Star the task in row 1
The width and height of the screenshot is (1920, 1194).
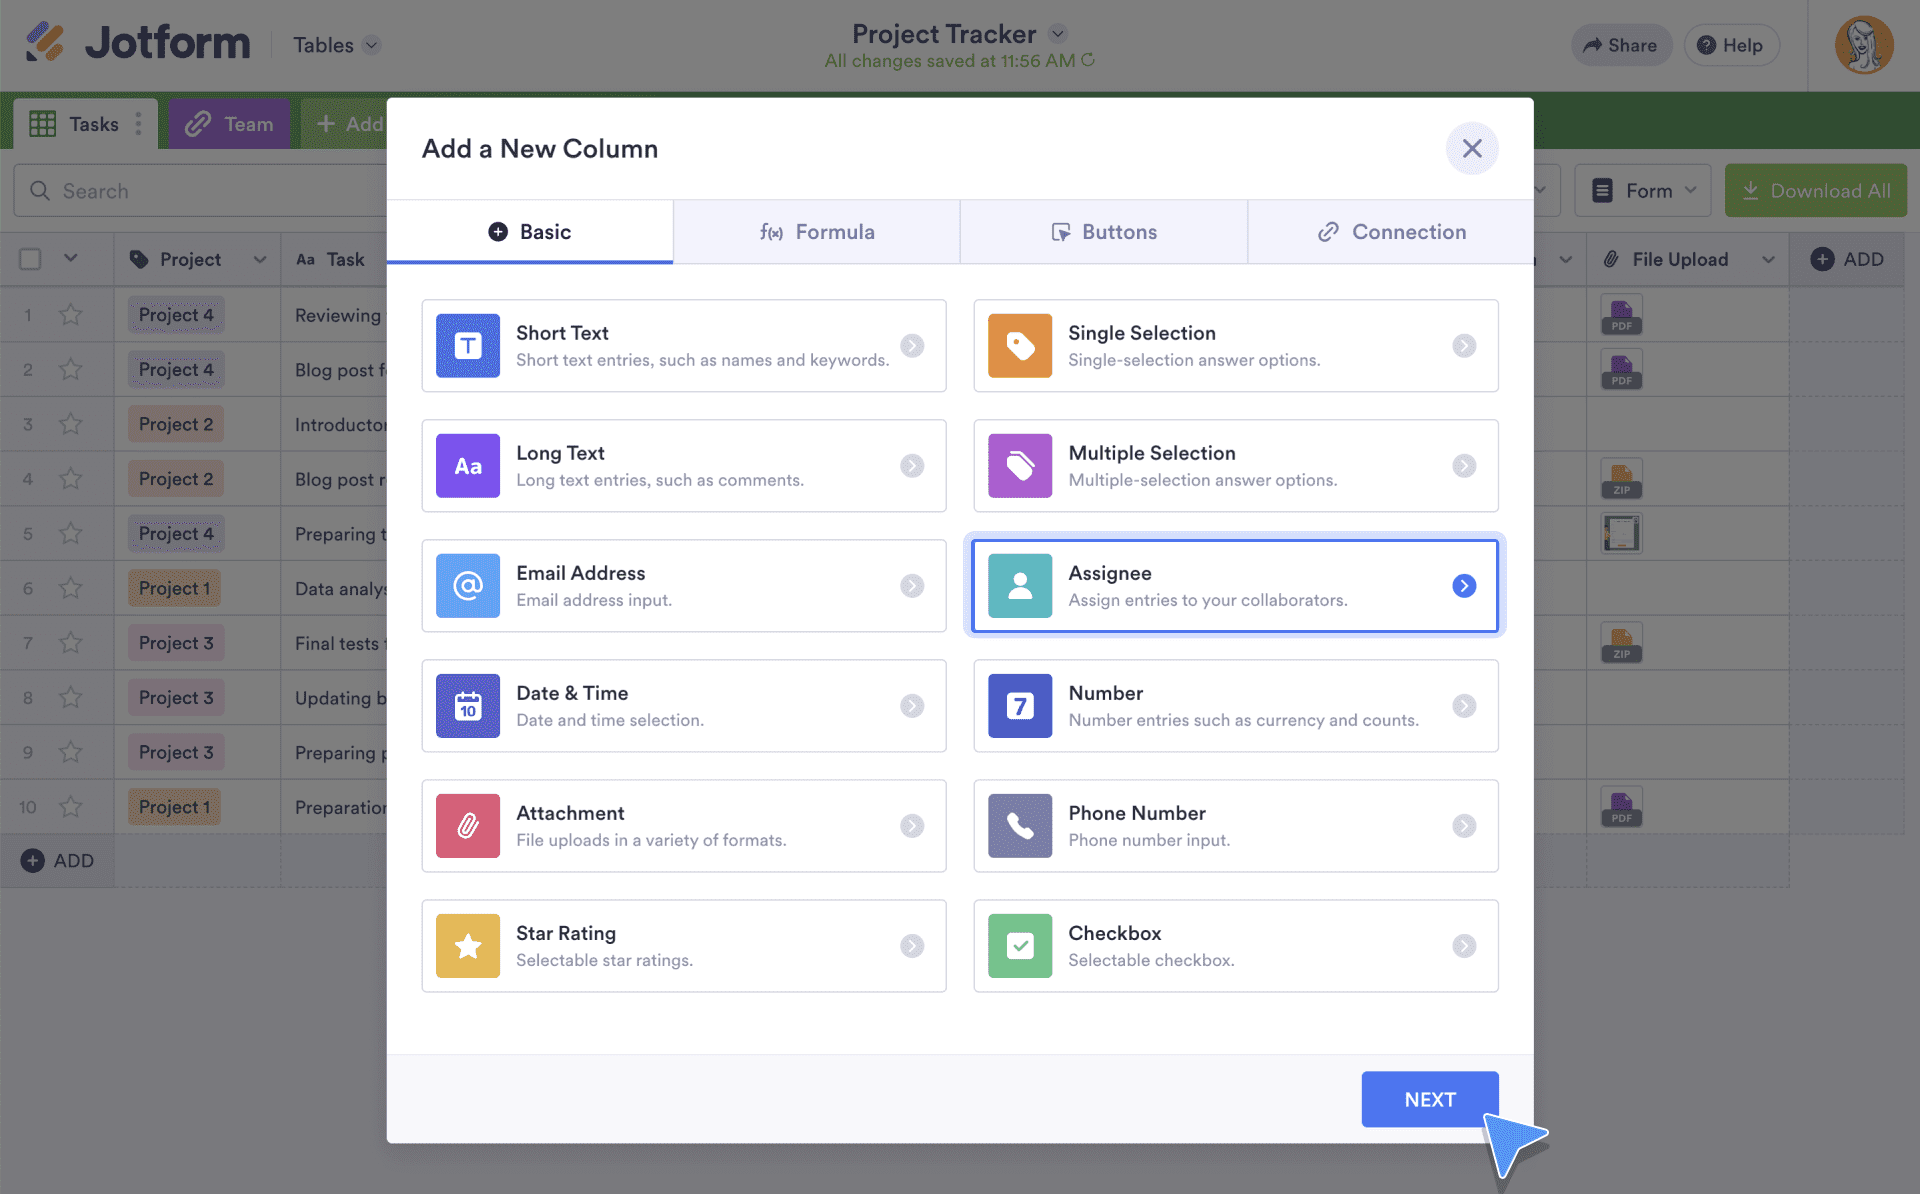[x=70, y=314]
